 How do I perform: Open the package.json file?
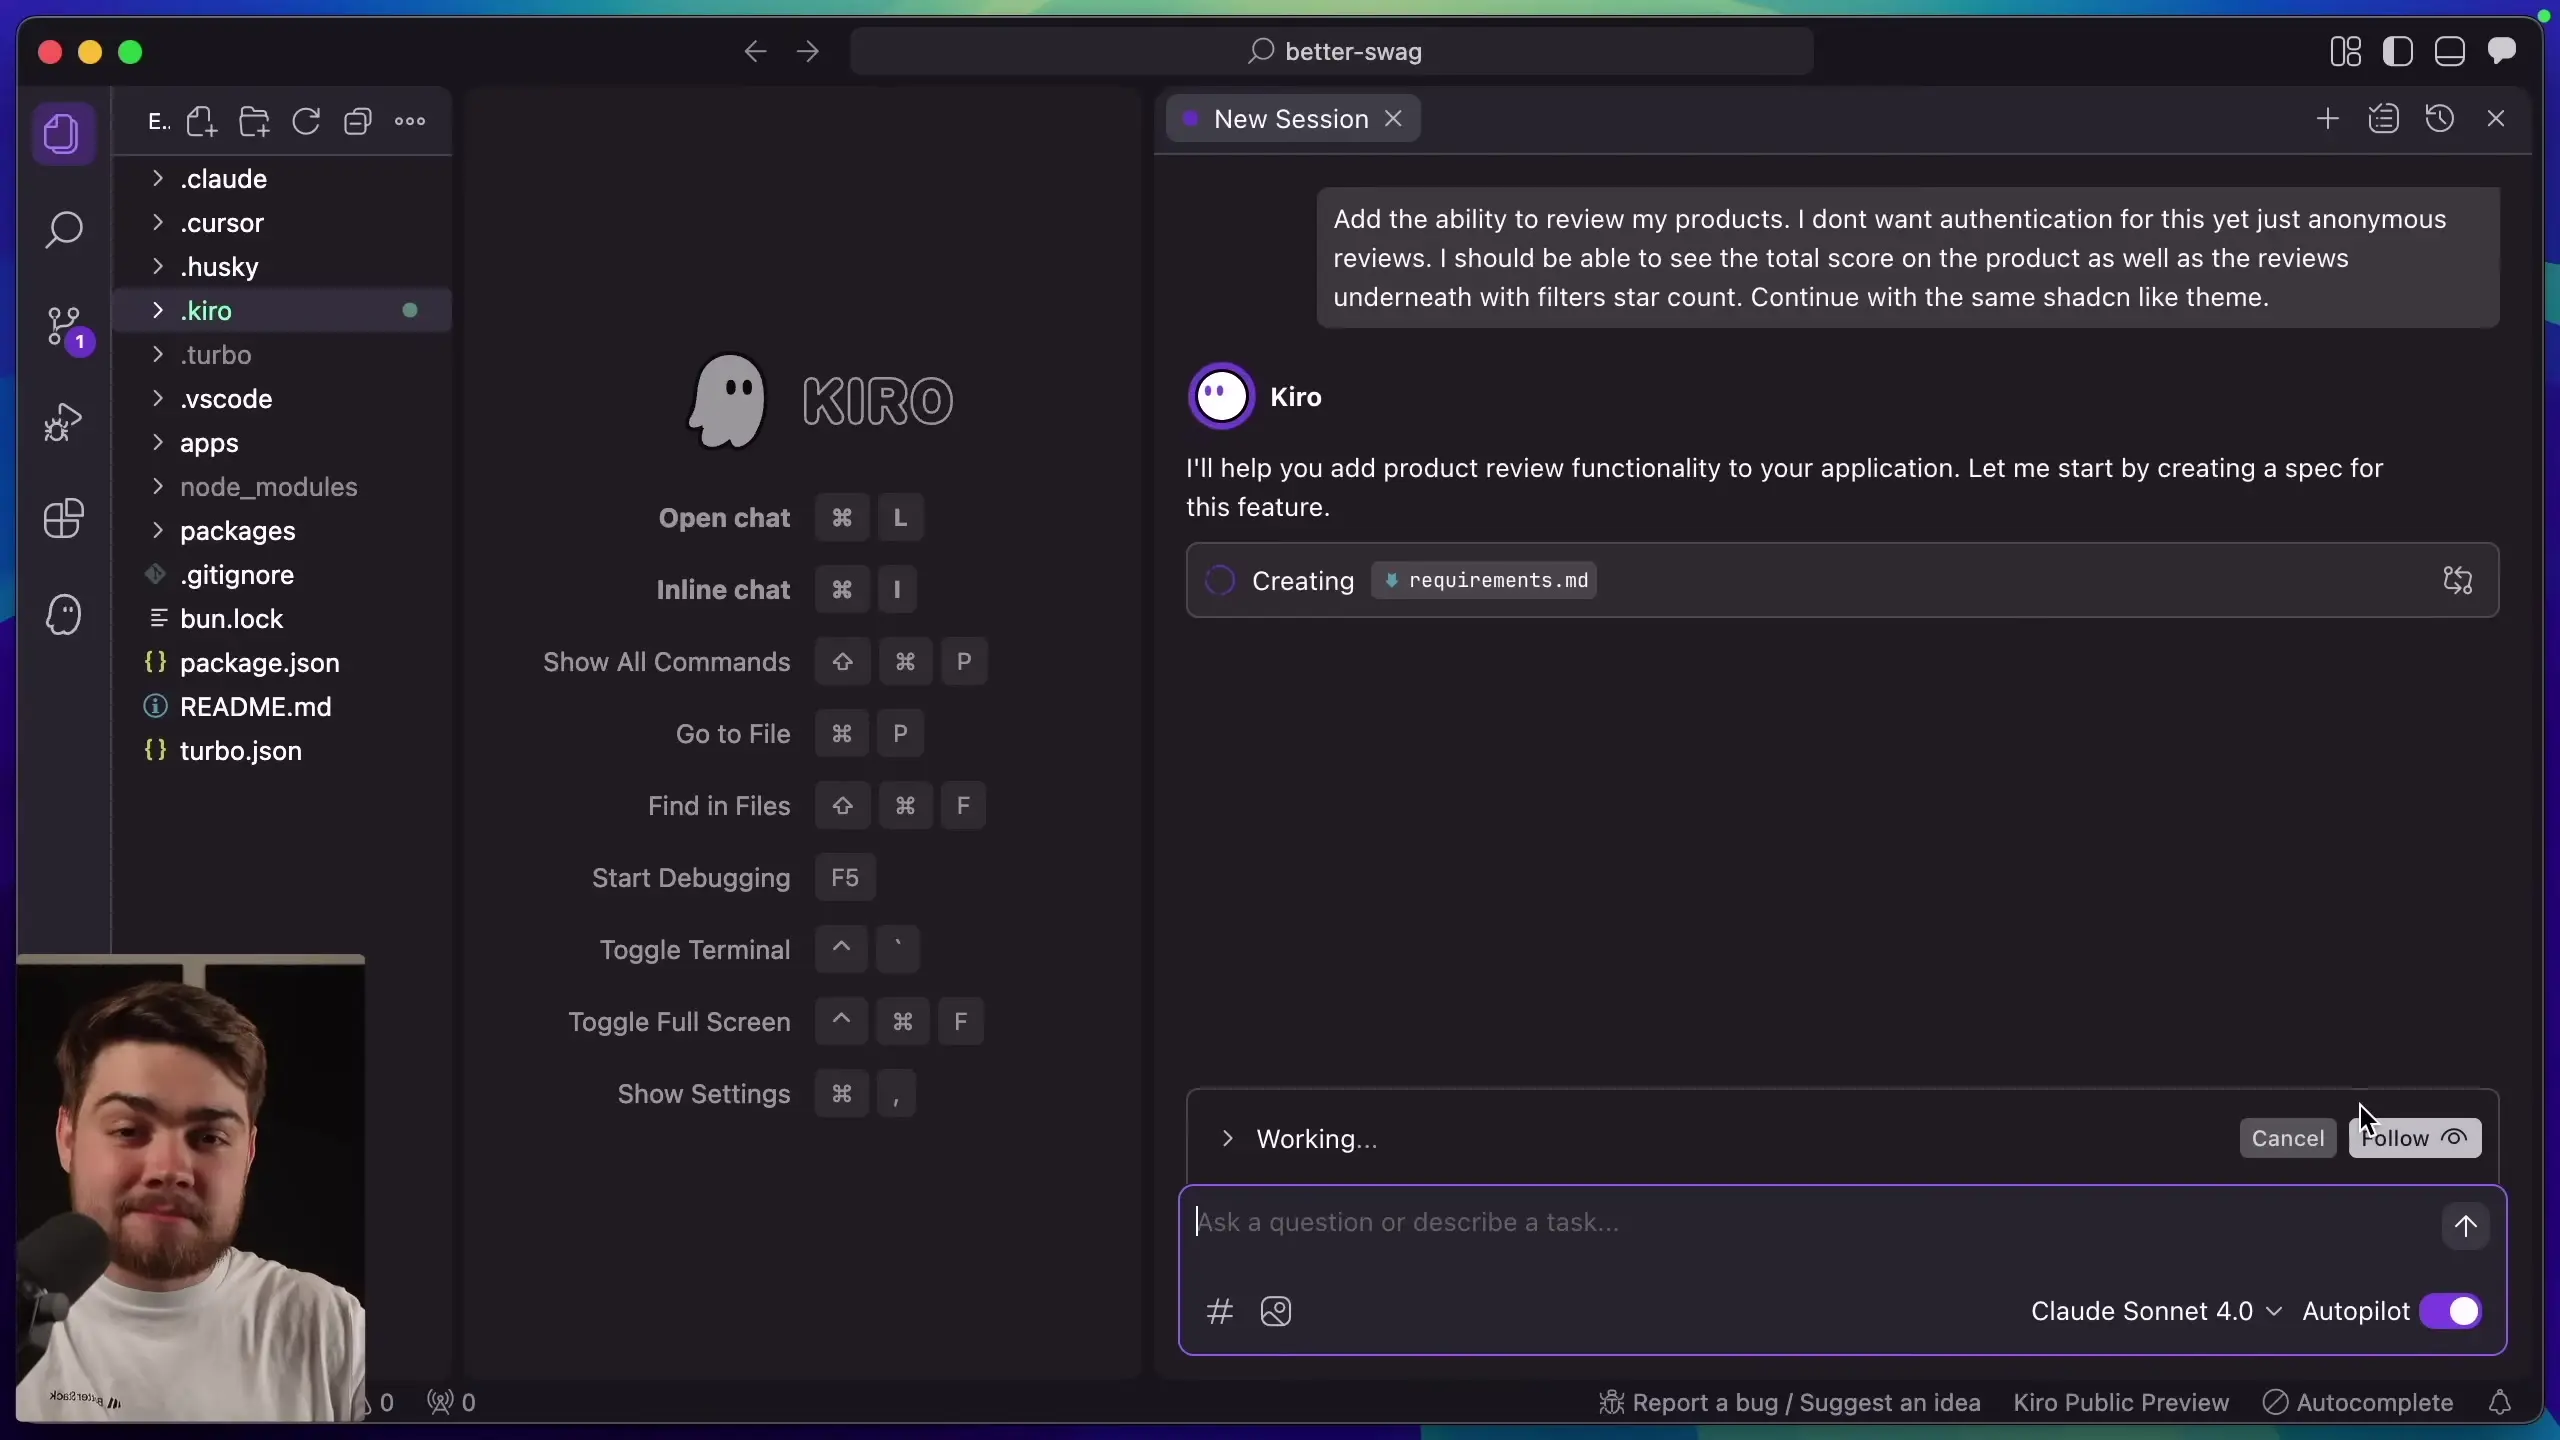pos(281,663)
